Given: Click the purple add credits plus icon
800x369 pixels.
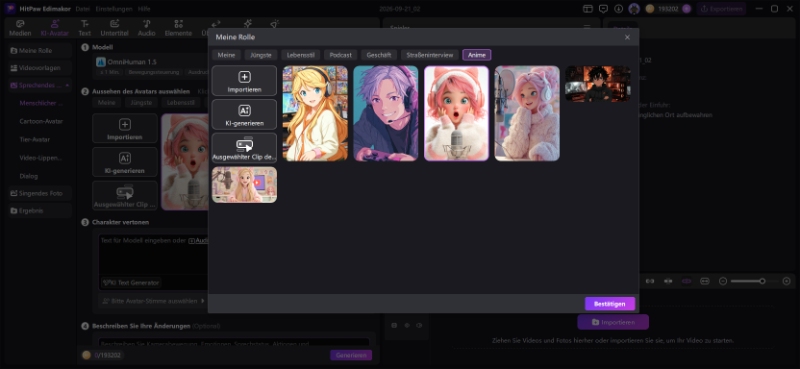Looking at the screenshot, I should [x=686, y=9].
